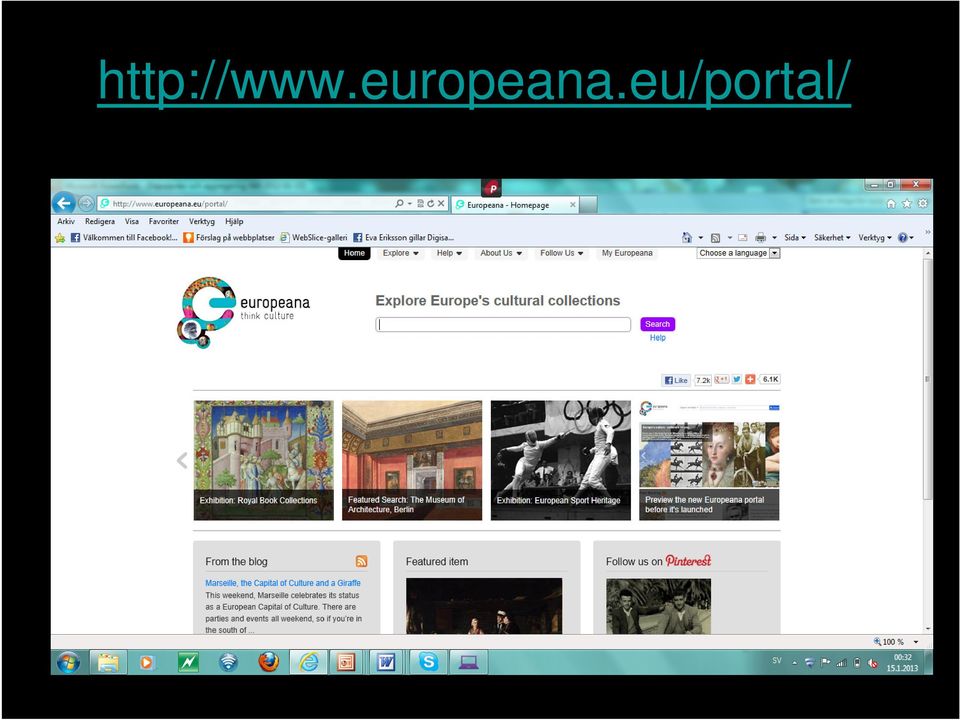
Task: Click the Pinterest logo
Action: (688, 561)
